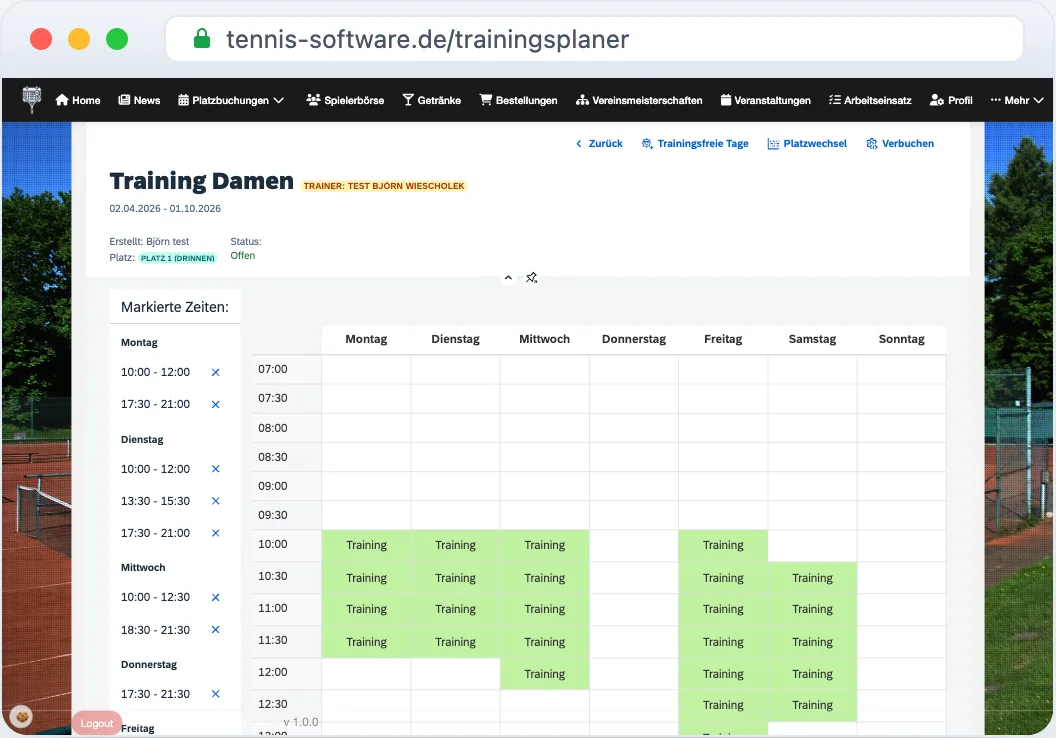Click the PLATZ 1 (DRINNEN) badge
Screen dimensions: 1056x738
[x=178, y=258]
